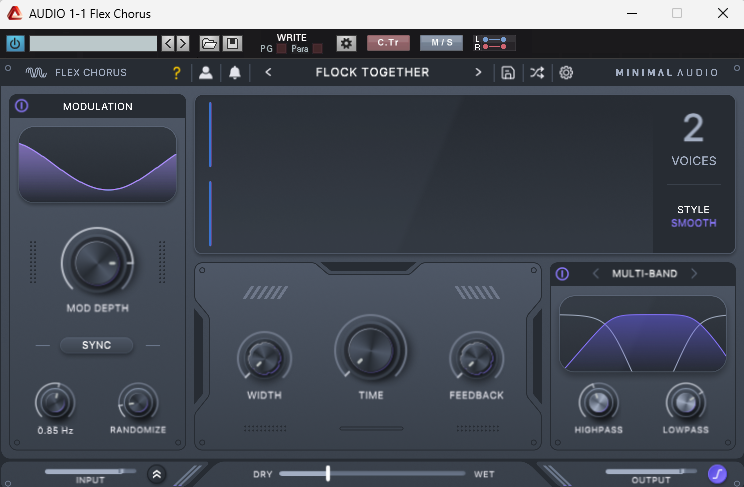Toggle the Sync button

pos(96,345)
